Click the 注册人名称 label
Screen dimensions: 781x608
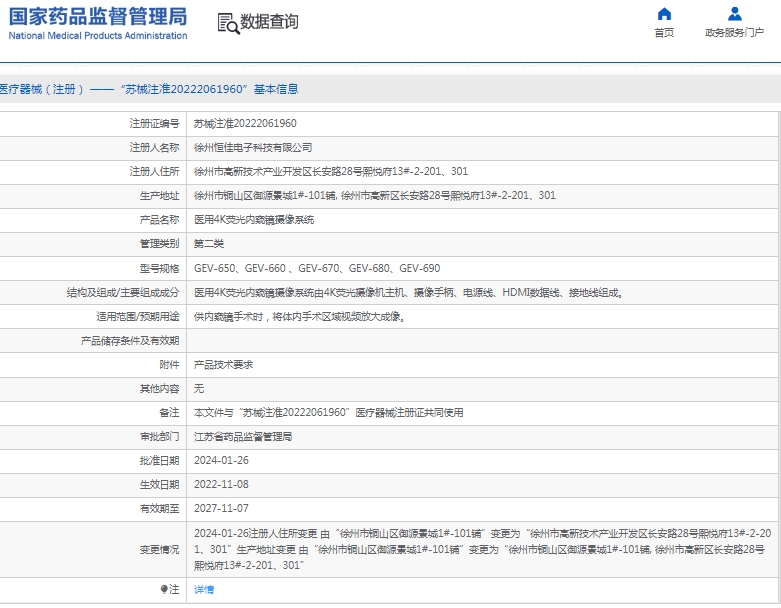click(154, 147)
